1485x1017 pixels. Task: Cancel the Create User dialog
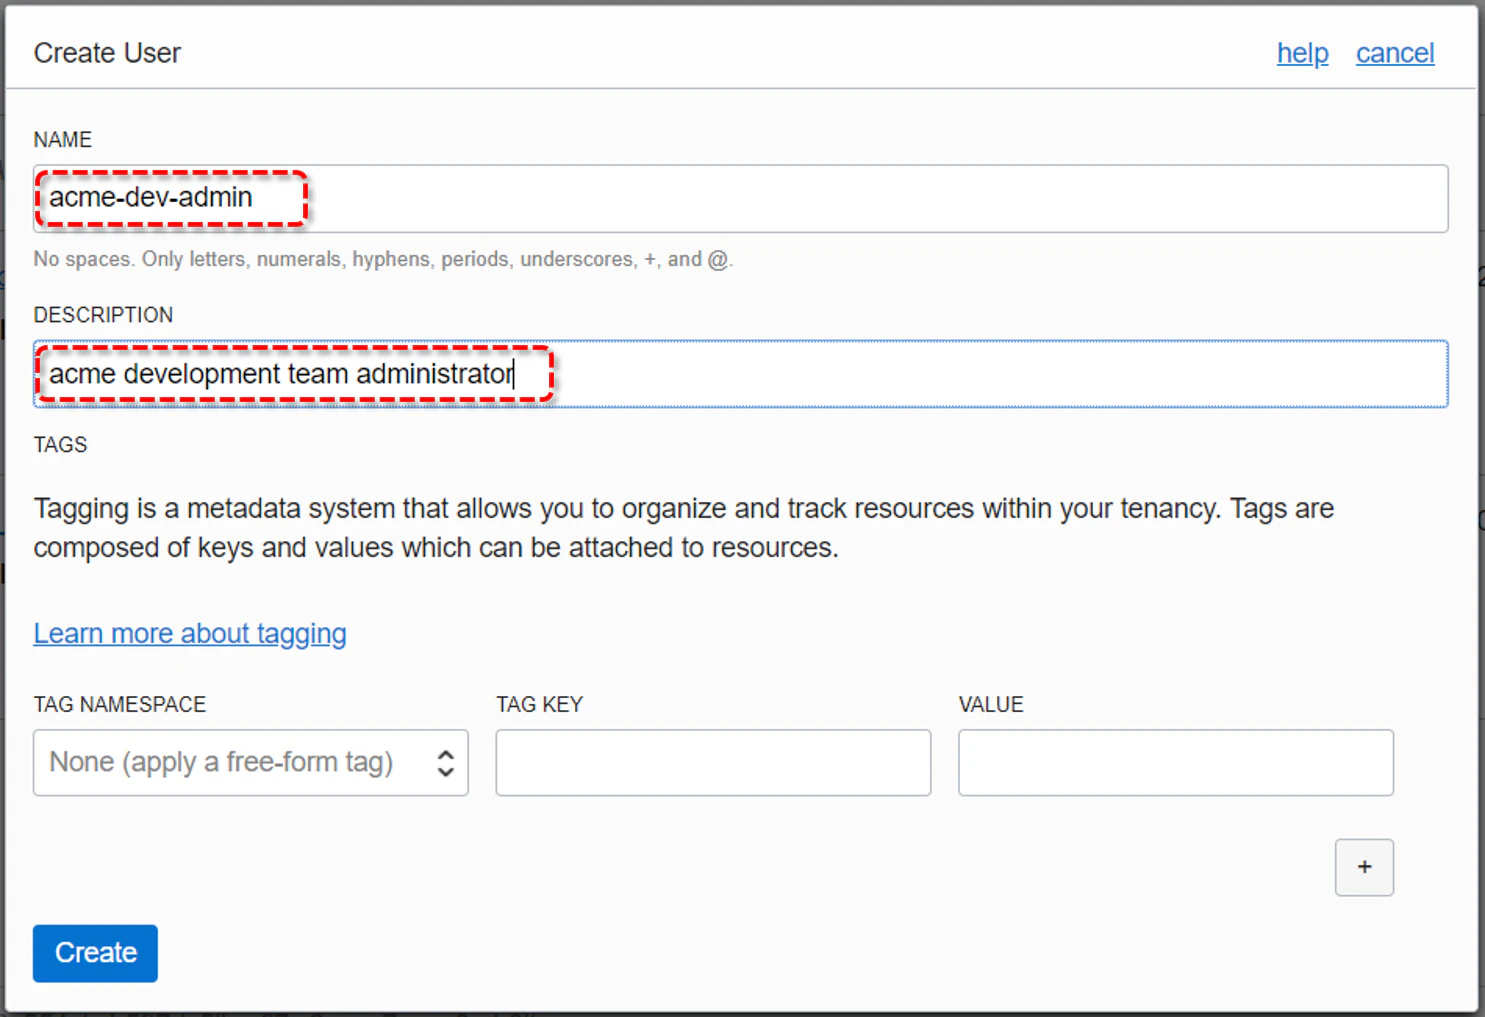click(1395, 53)
